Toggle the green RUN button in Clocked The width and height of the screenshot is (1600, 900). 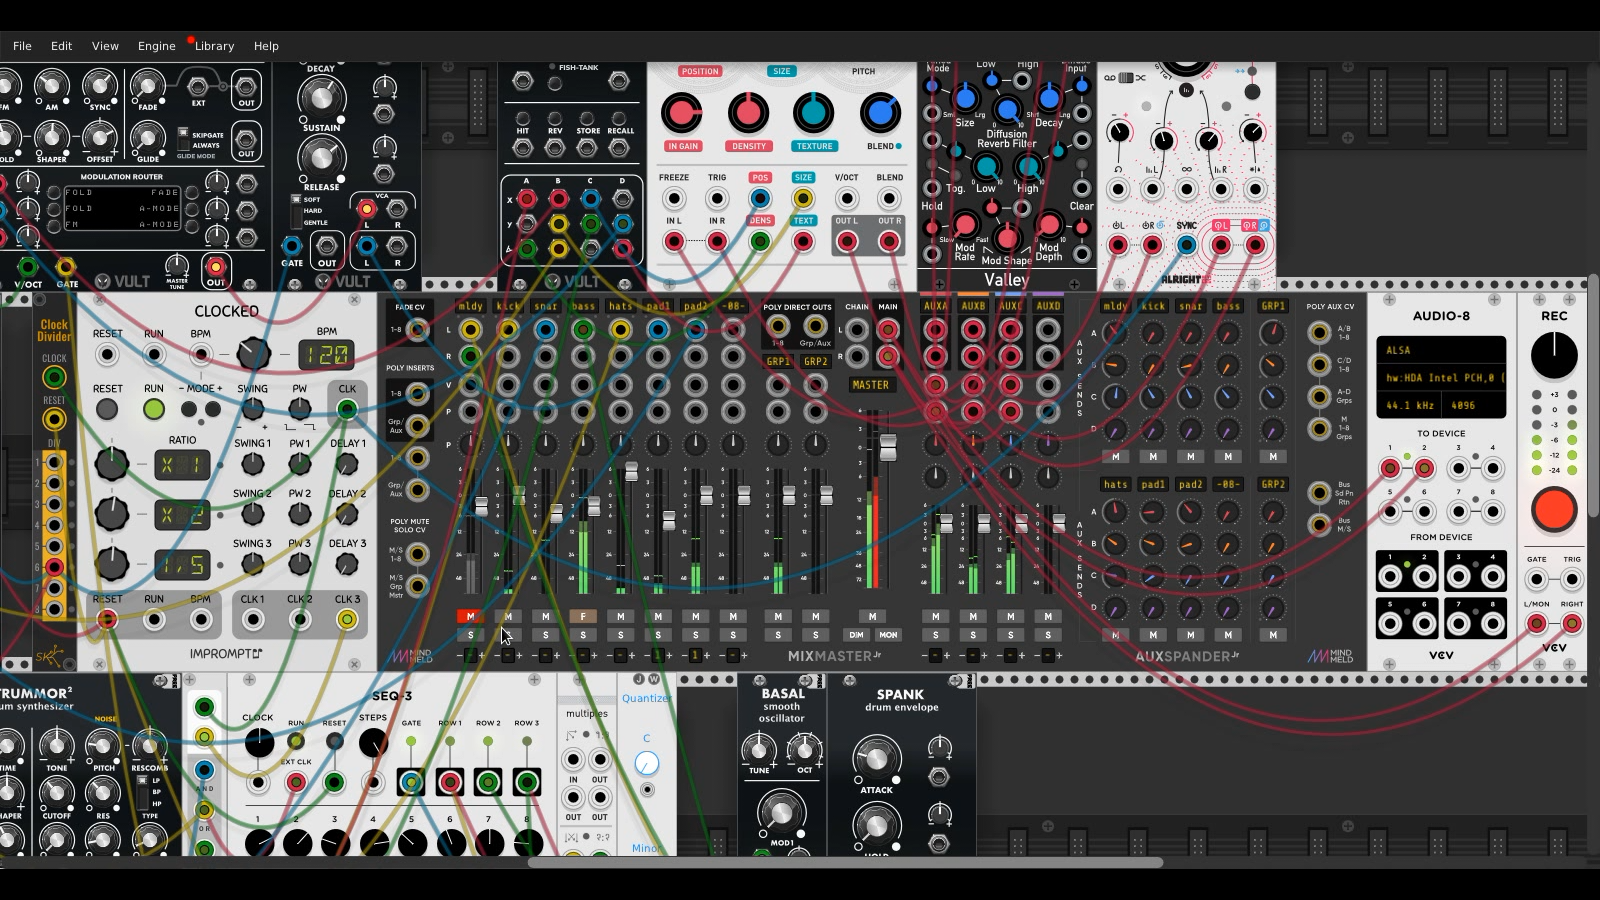(154, 408)
